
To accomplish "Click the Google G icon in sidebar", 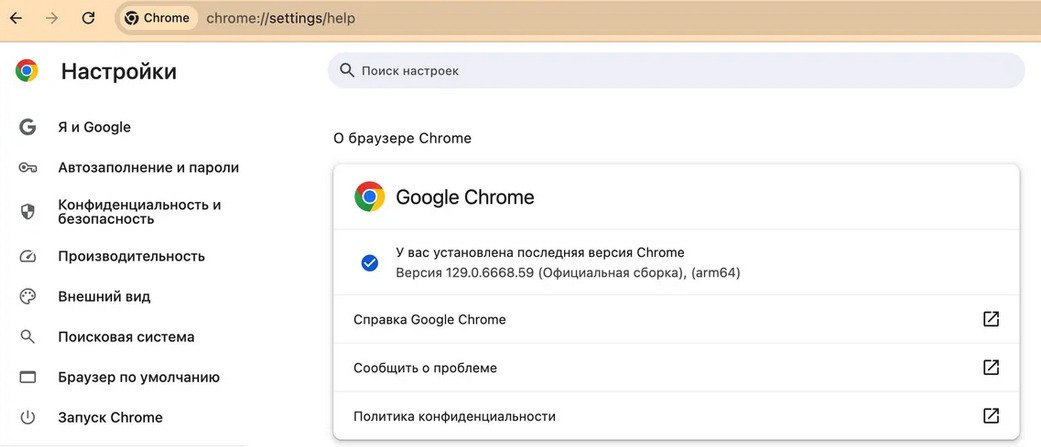I will [x=27, y=127].
